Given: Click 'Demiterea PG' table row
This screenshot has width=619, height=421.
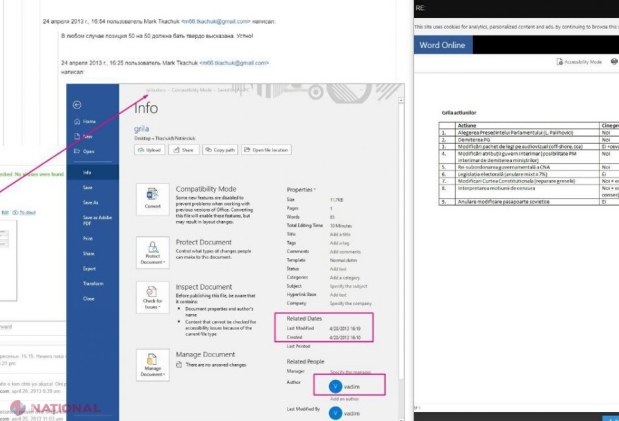Looking at the screenshot, I should click(527, 140).
